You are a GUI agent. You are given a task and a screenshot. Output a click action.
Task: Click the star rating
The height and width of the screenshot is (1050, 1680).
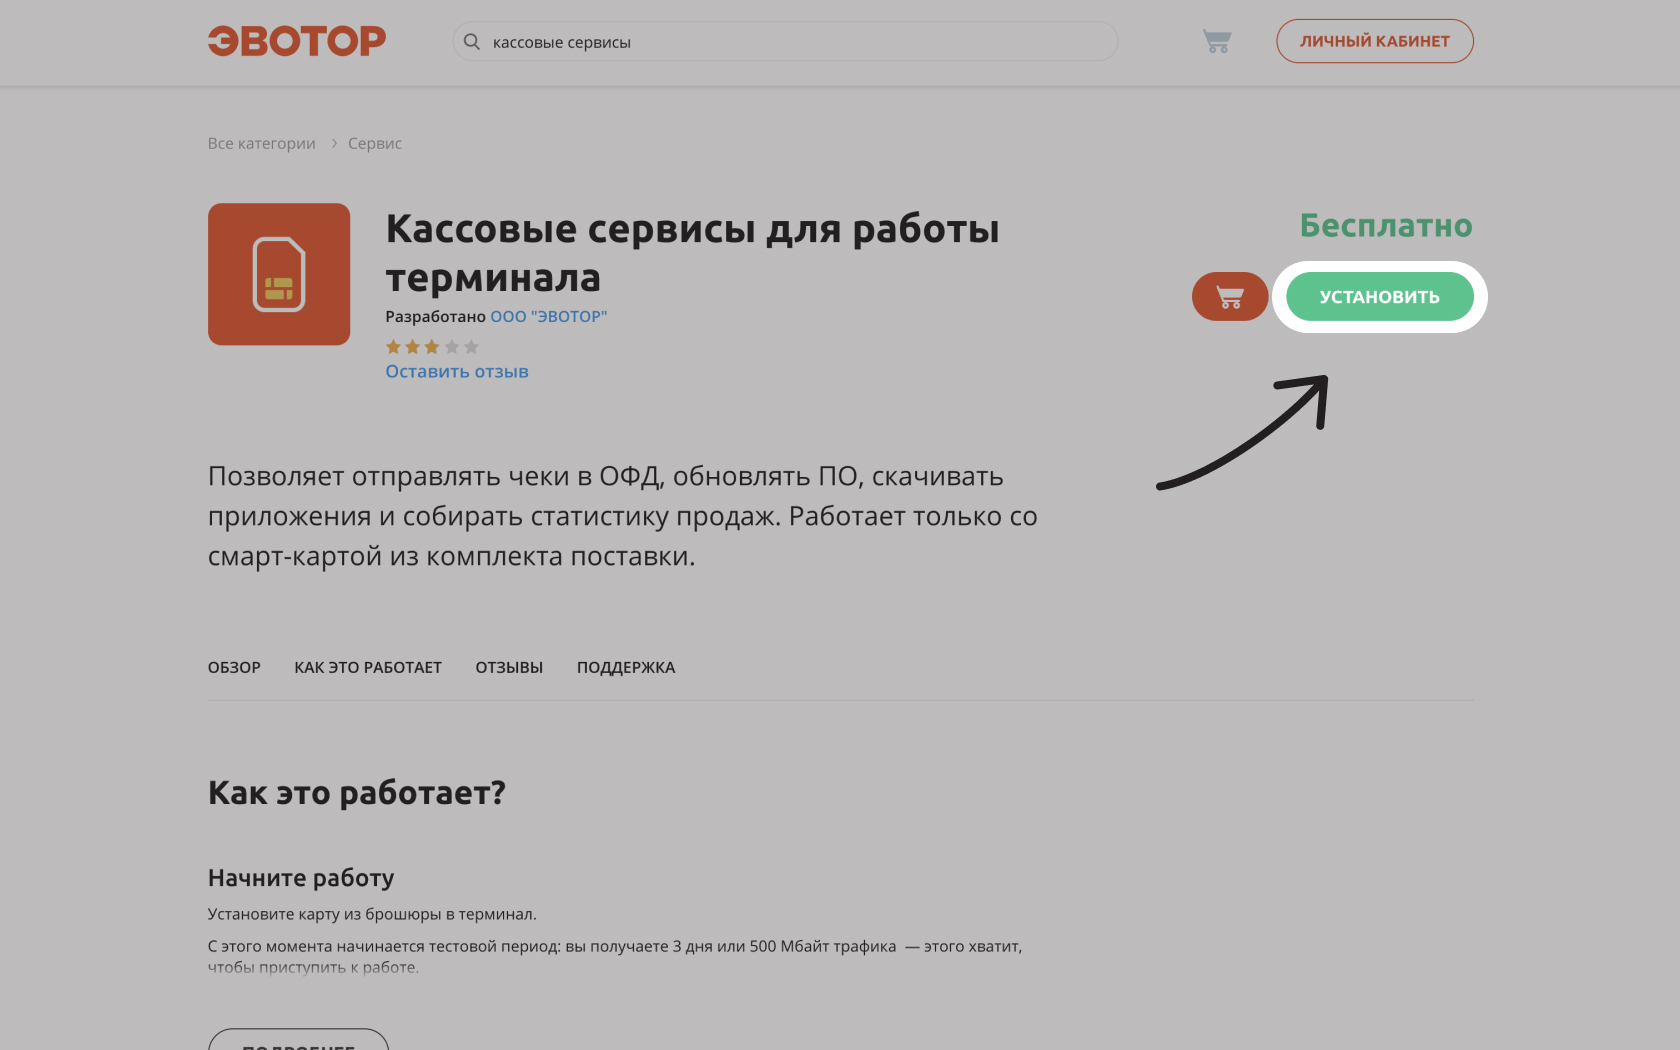pos(432,347)
